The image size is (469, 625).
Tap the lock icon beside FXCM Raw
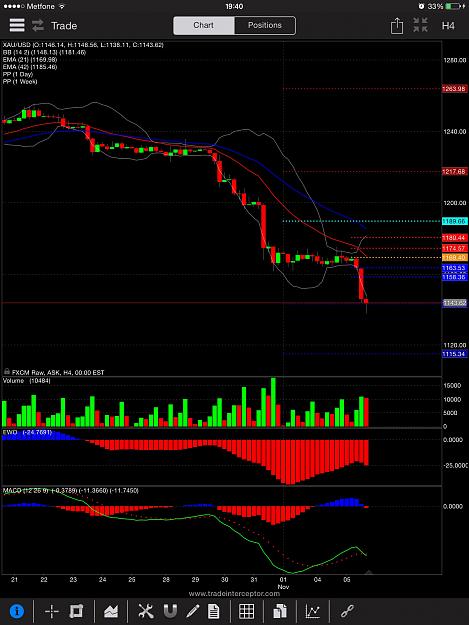[7, 371]
